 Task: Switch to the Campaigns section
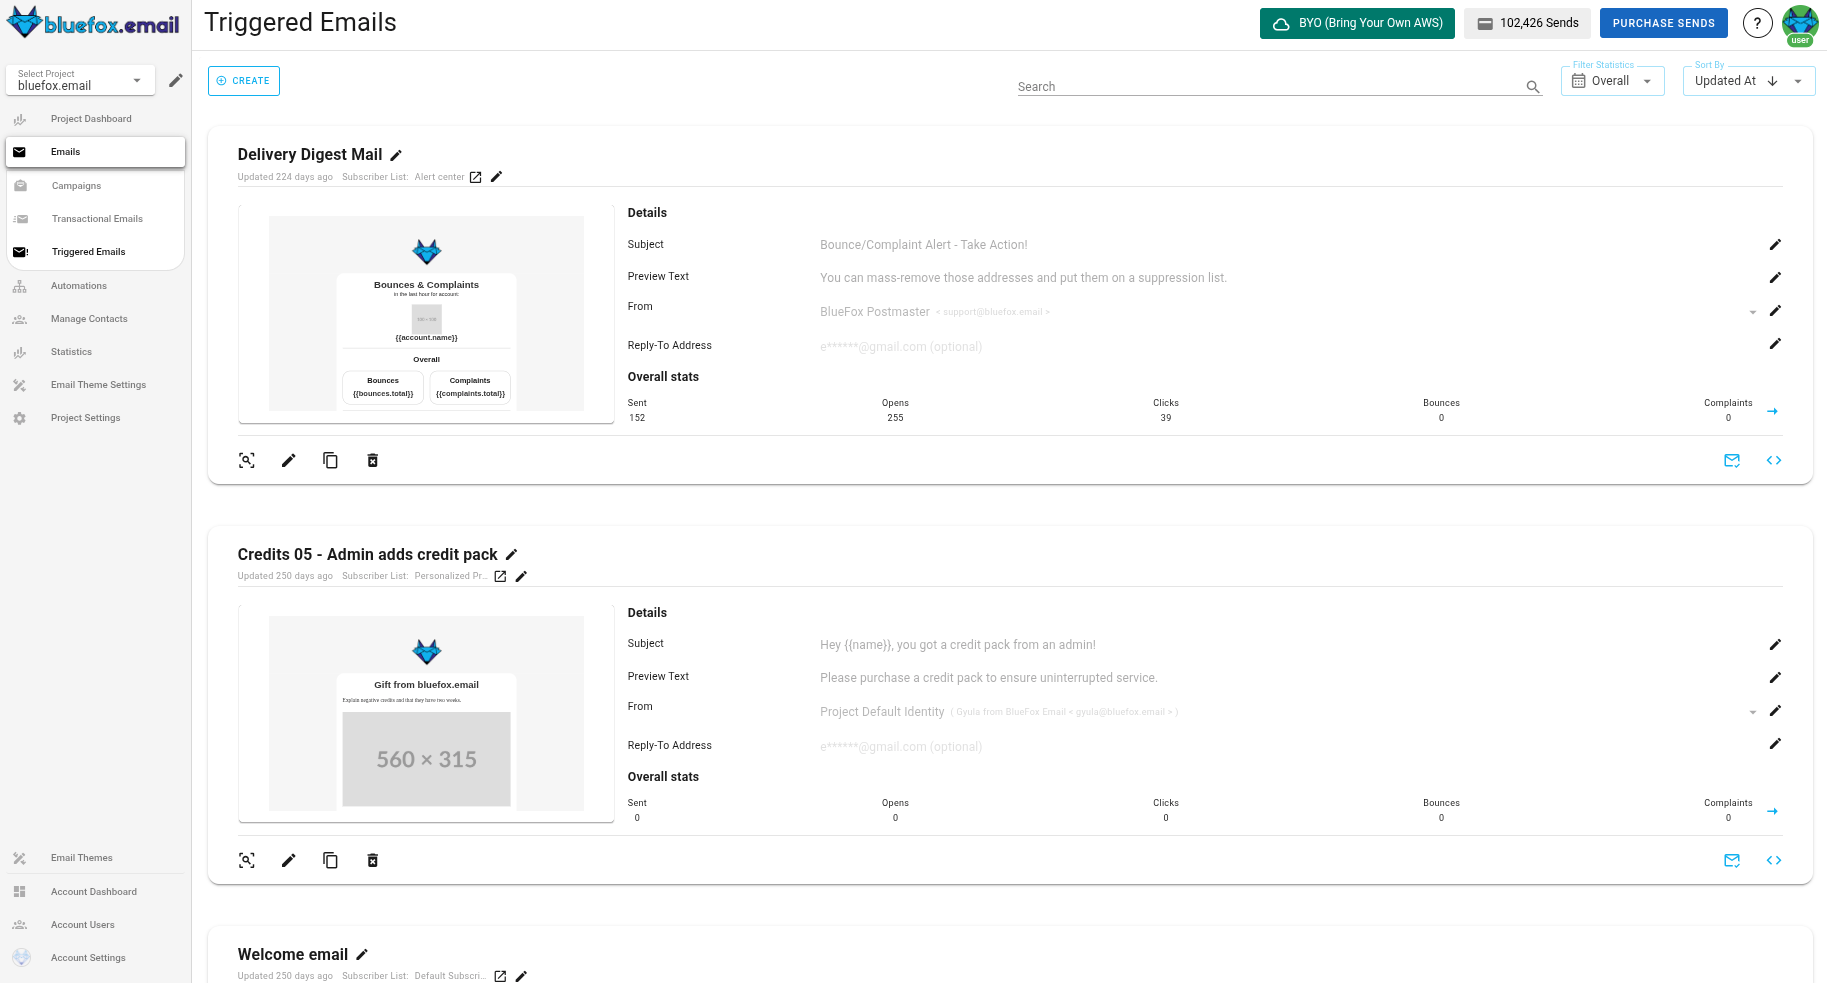pos(75,185)
